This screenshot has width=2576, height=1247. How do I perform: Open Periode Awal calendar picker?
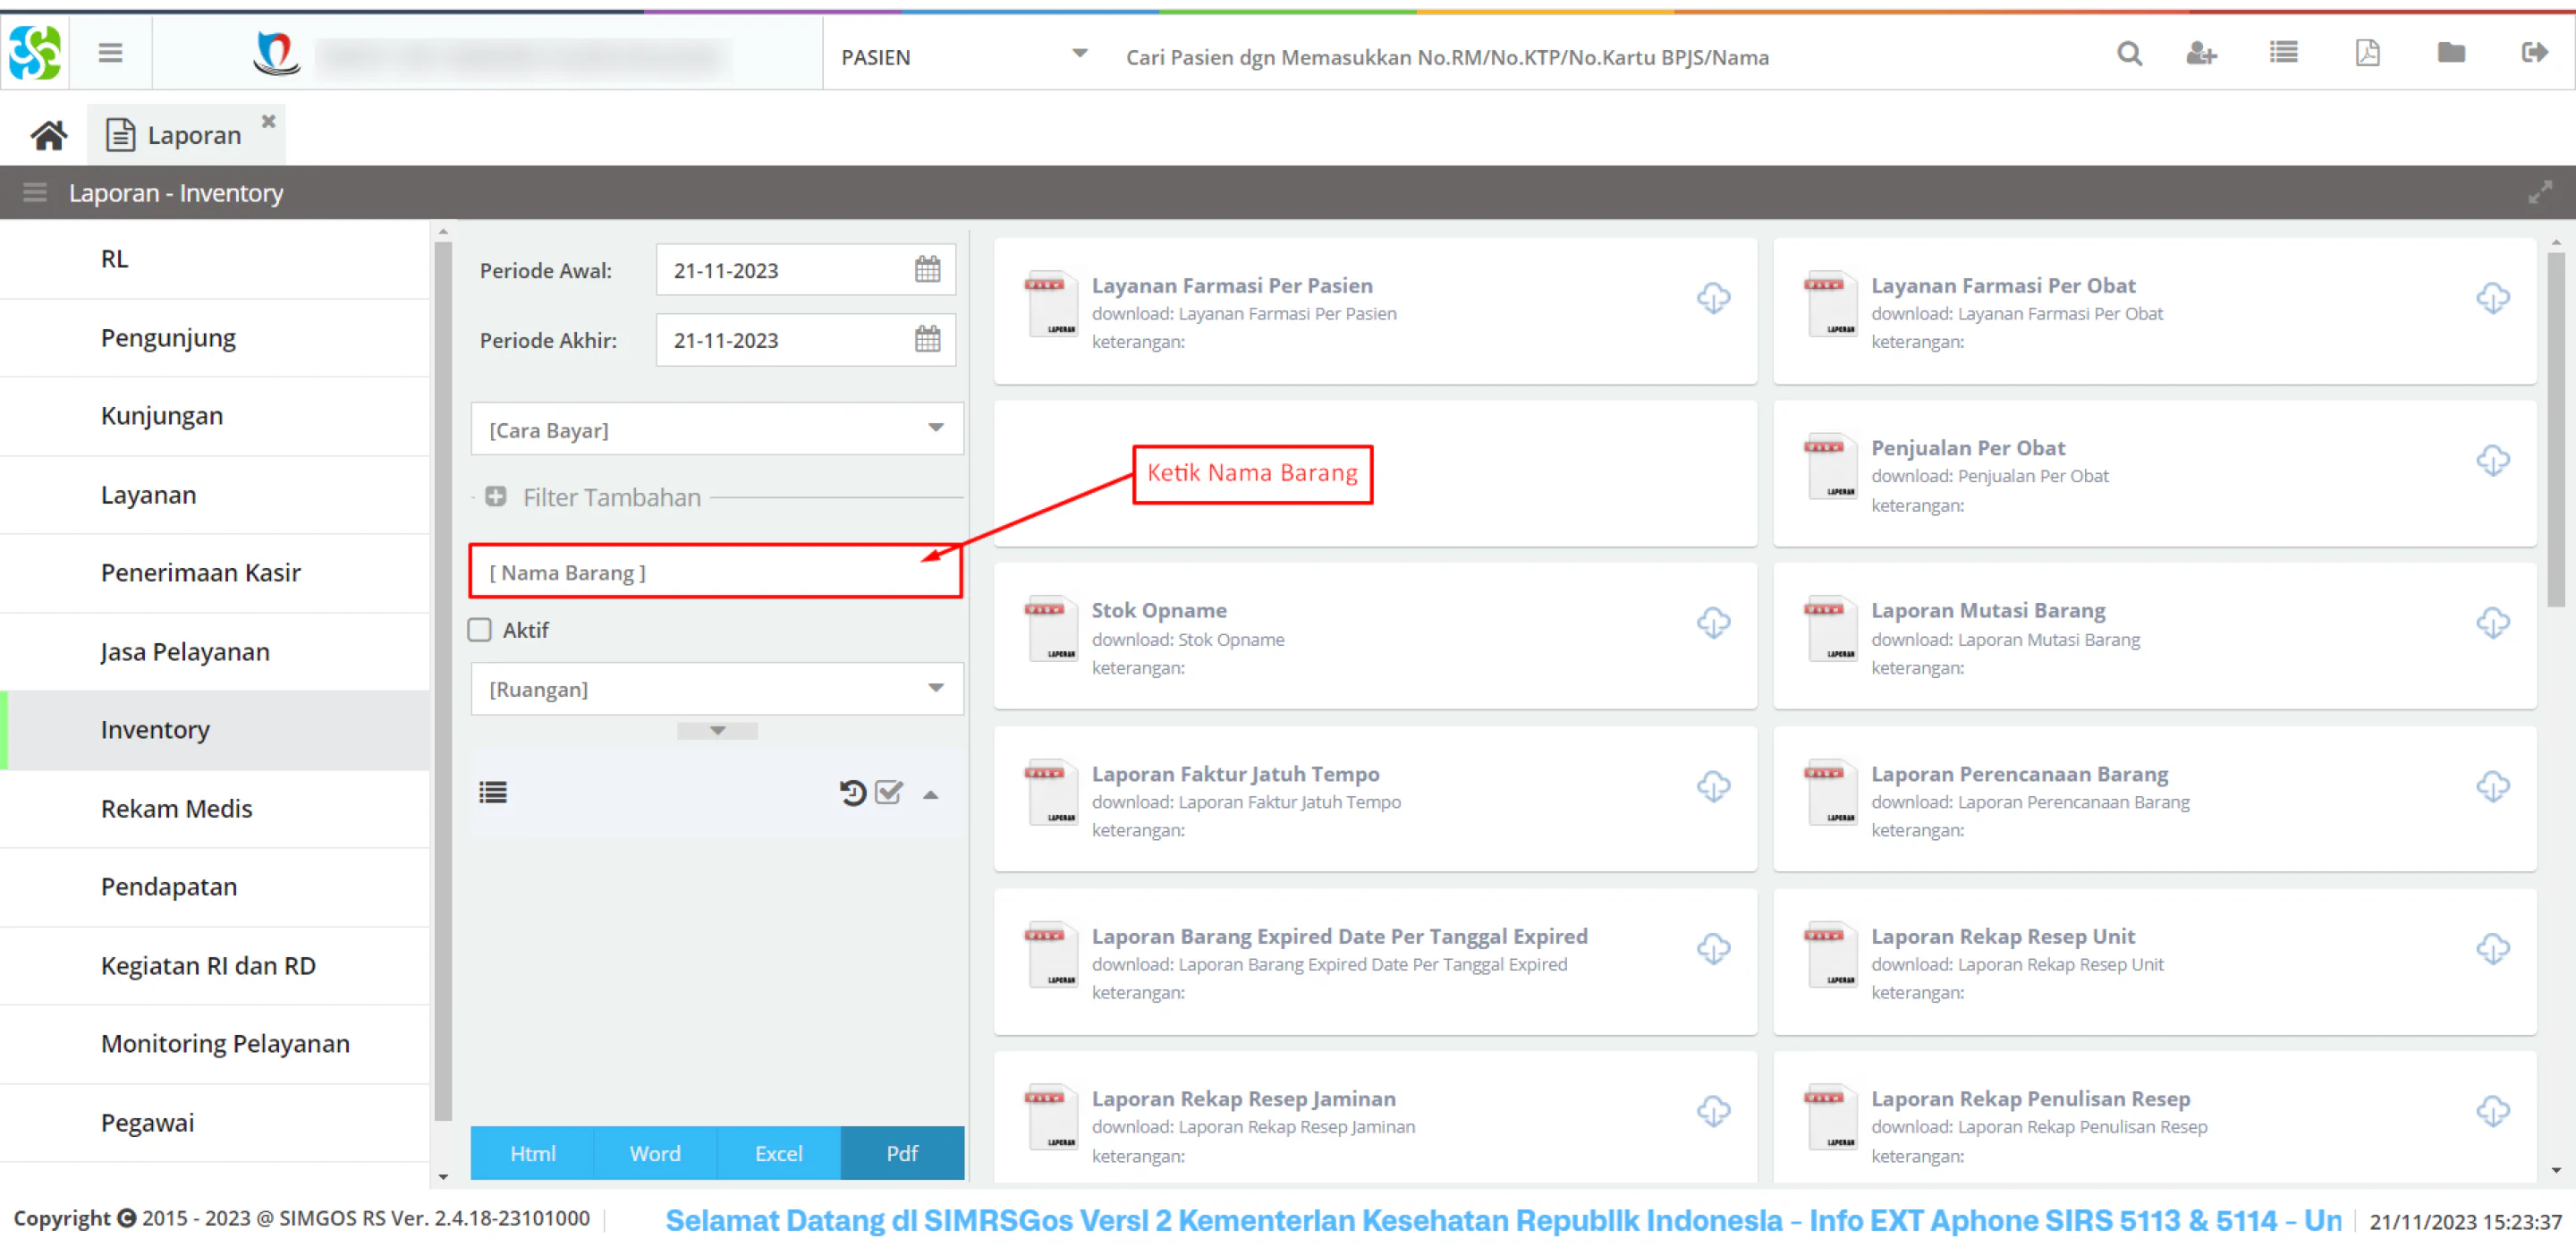[927, 270]
